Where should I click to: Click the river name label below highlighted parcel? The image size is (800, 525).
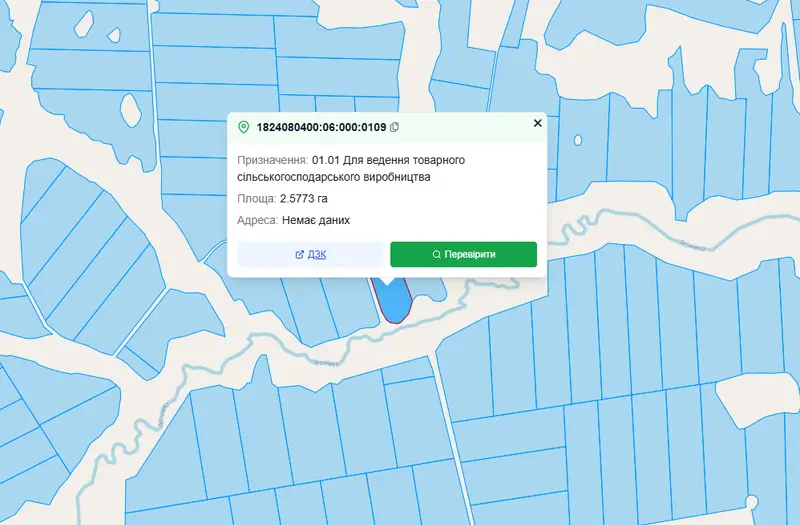326,363
